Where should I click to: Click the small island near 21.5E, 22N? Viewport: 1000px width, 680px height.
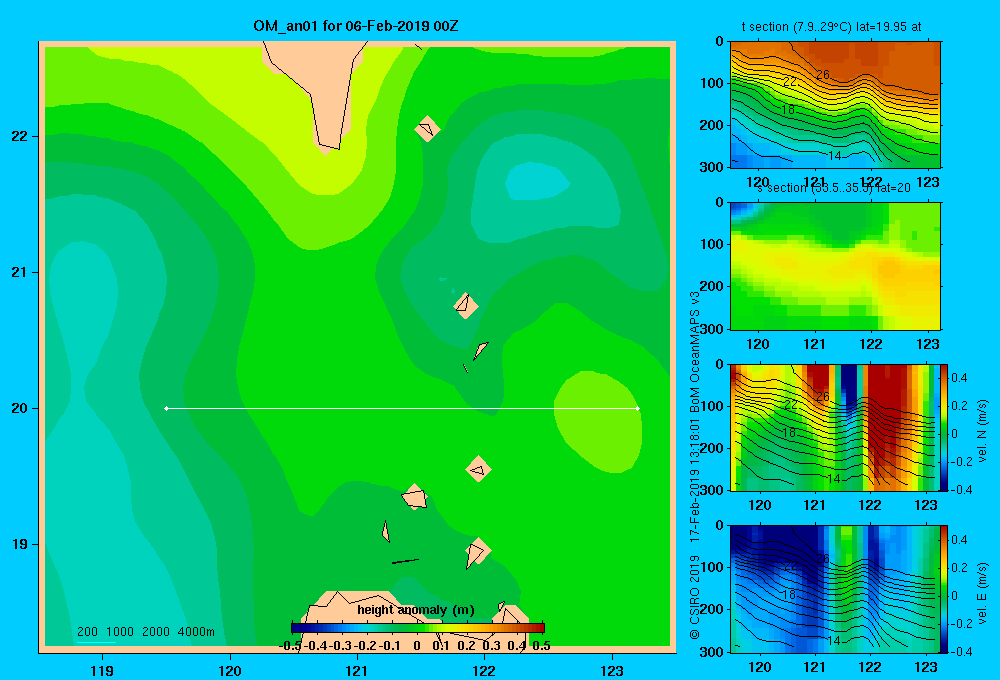click(427, 129)
